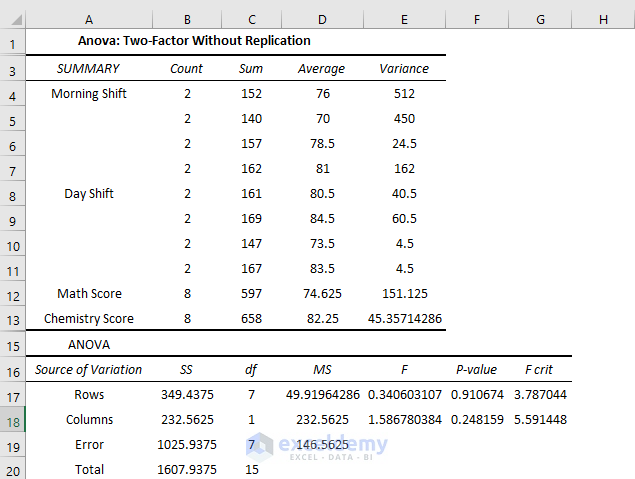This screenshot has width=635, height=479.
Task: Select row 1 header
Action: coord(13,43)
